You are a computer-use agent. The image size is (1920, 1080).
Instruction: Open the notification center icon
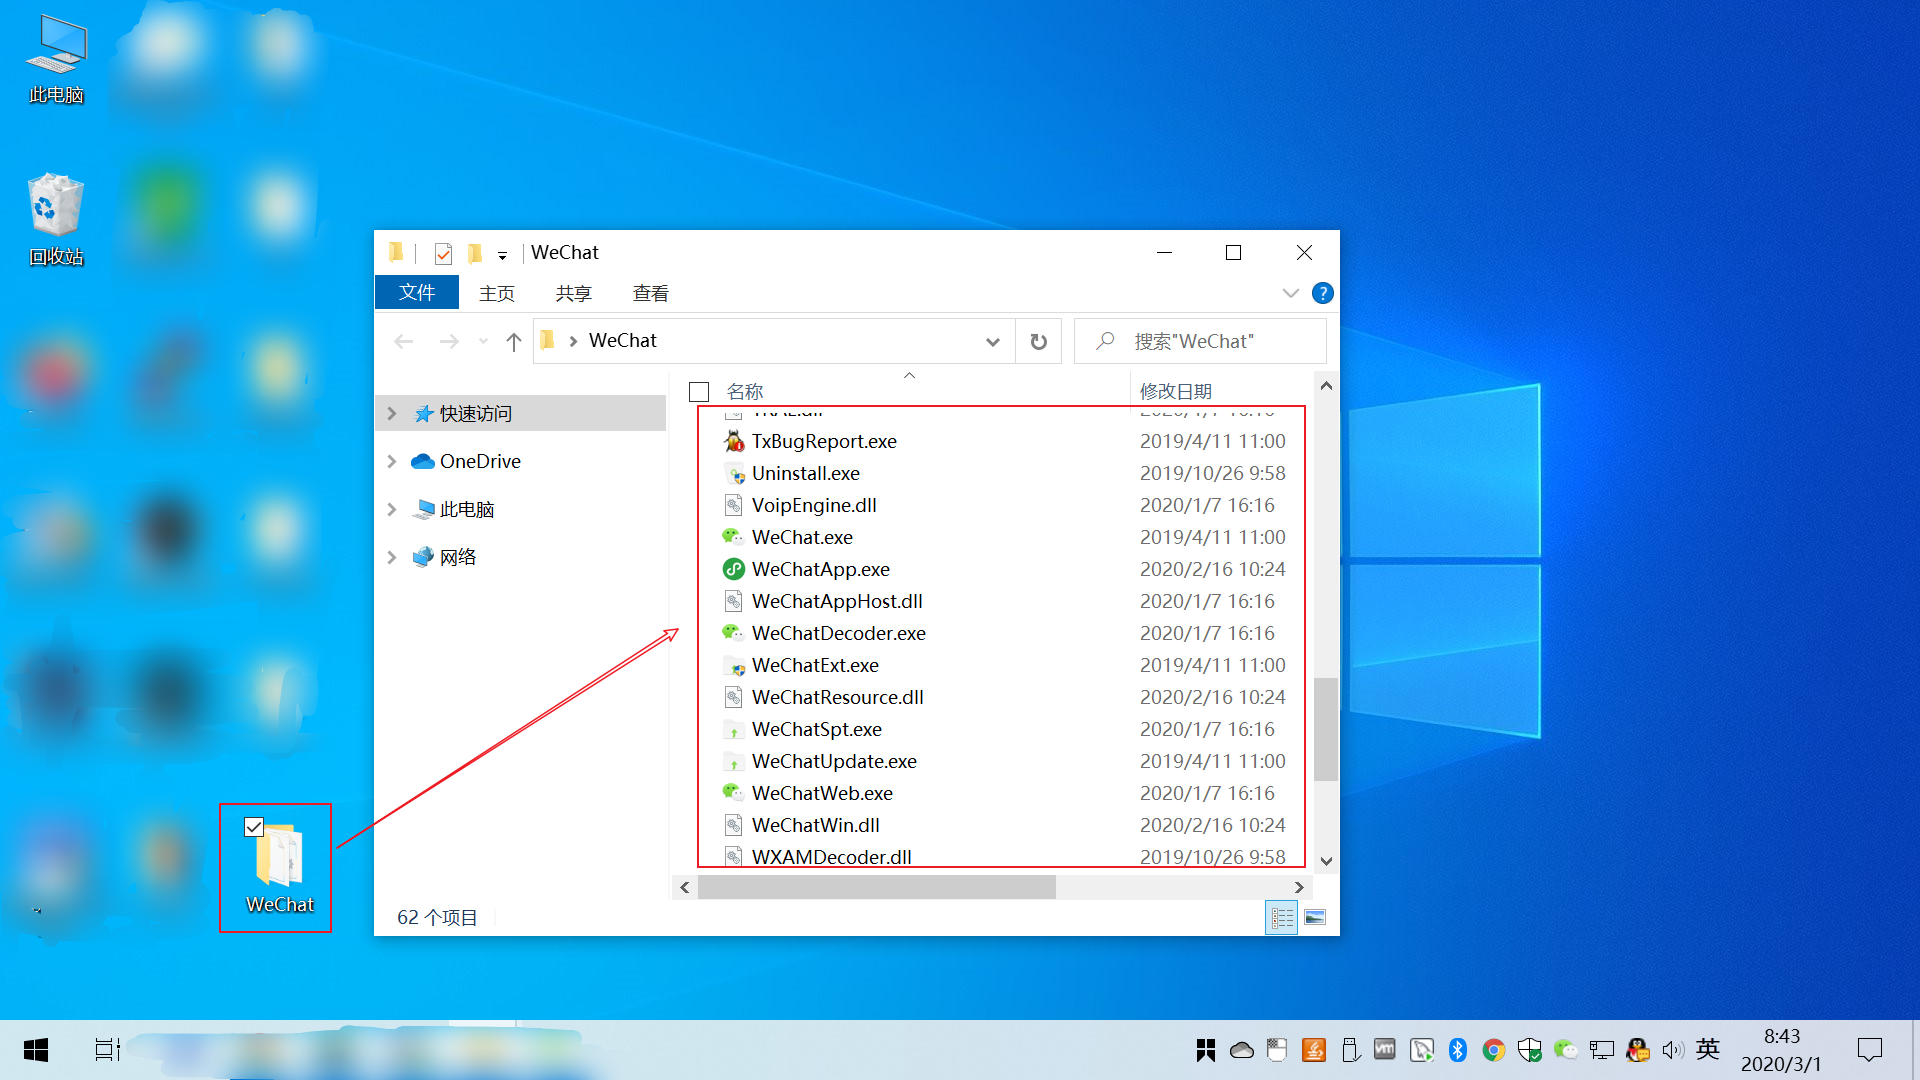click(x=1869, y=1050)
